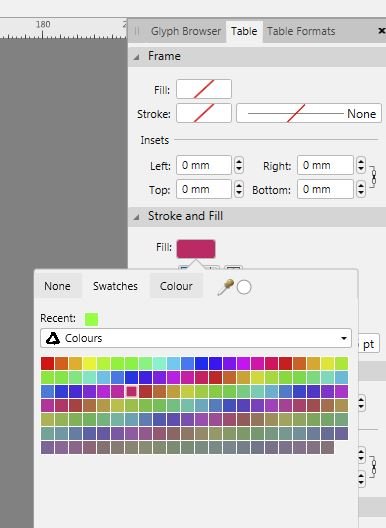Viewport: 386px width, 528px height.
Task: Click the Frame Fill swatch
Action: pyautogui.click(x=204, y=89)
